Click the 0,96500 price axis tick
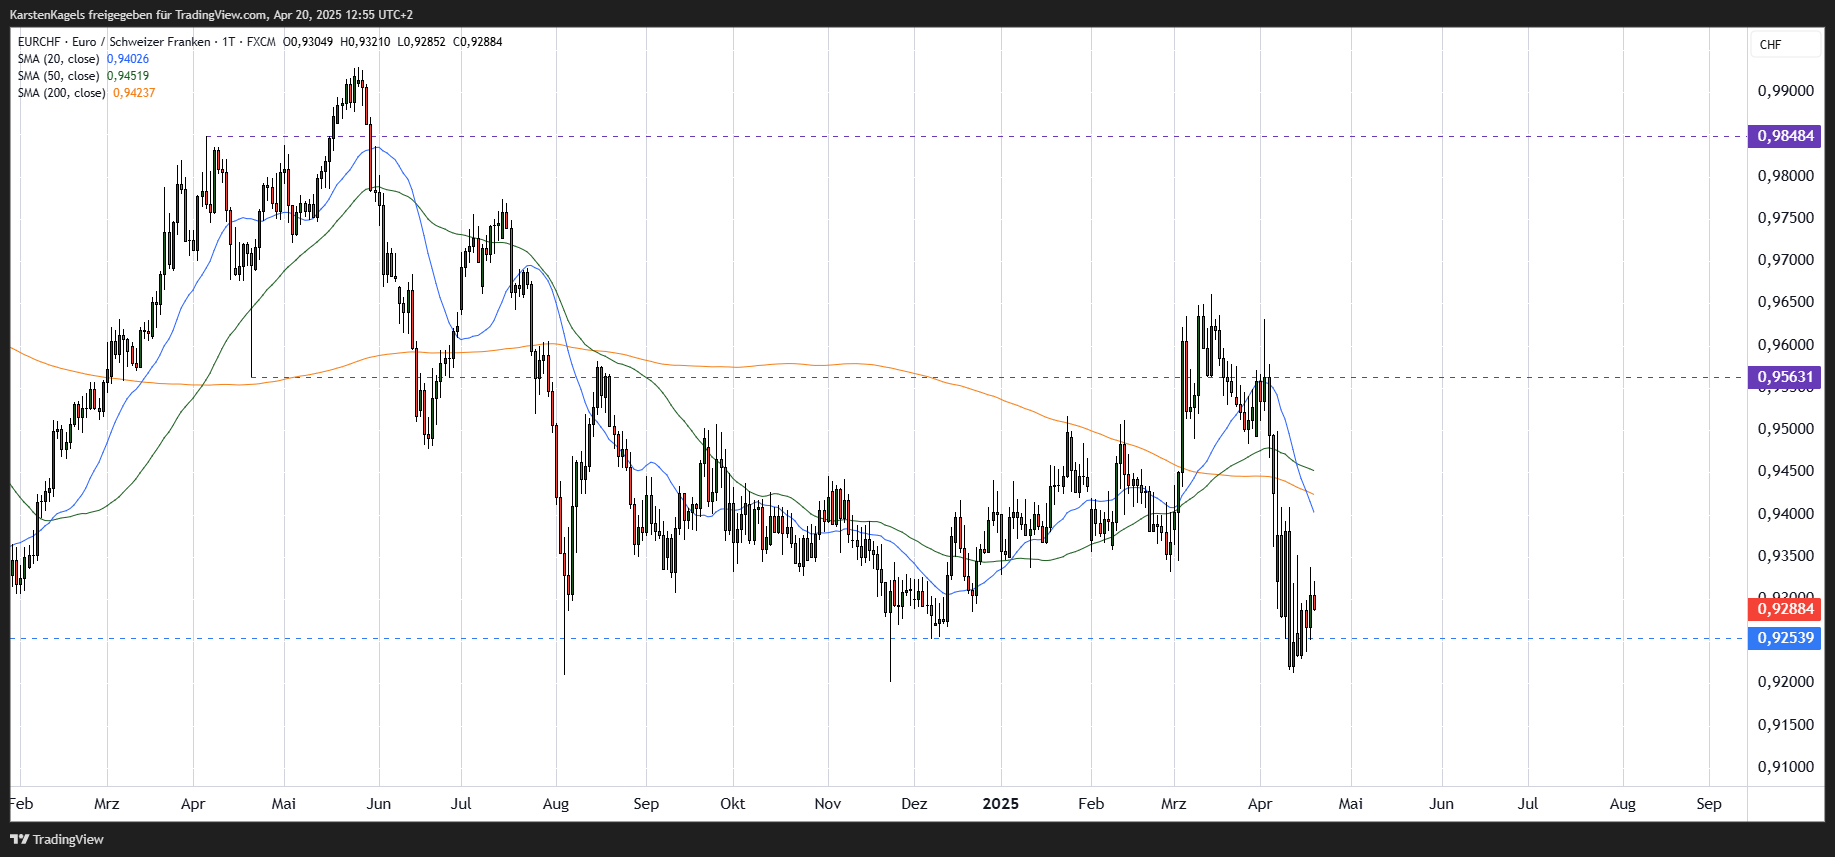Viewport: 1835px width, 857px height. [x=1785, y=302]
